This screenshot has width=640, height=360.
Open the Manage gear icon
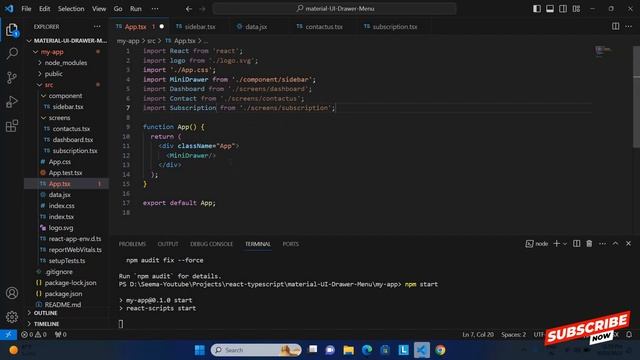12,316
